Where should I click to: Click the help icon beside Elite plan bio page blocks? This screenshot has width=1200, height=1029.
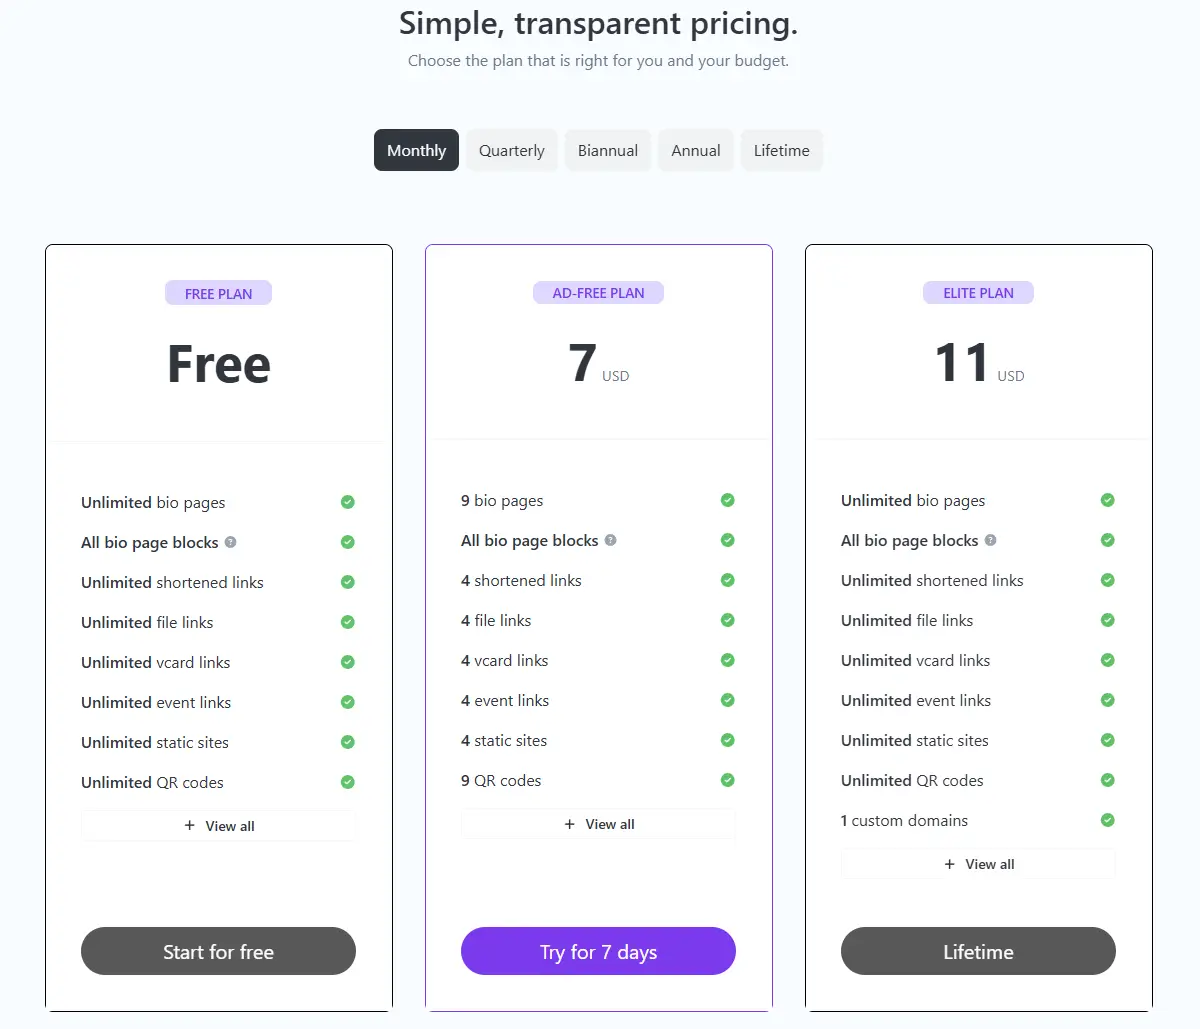point(991,540)
